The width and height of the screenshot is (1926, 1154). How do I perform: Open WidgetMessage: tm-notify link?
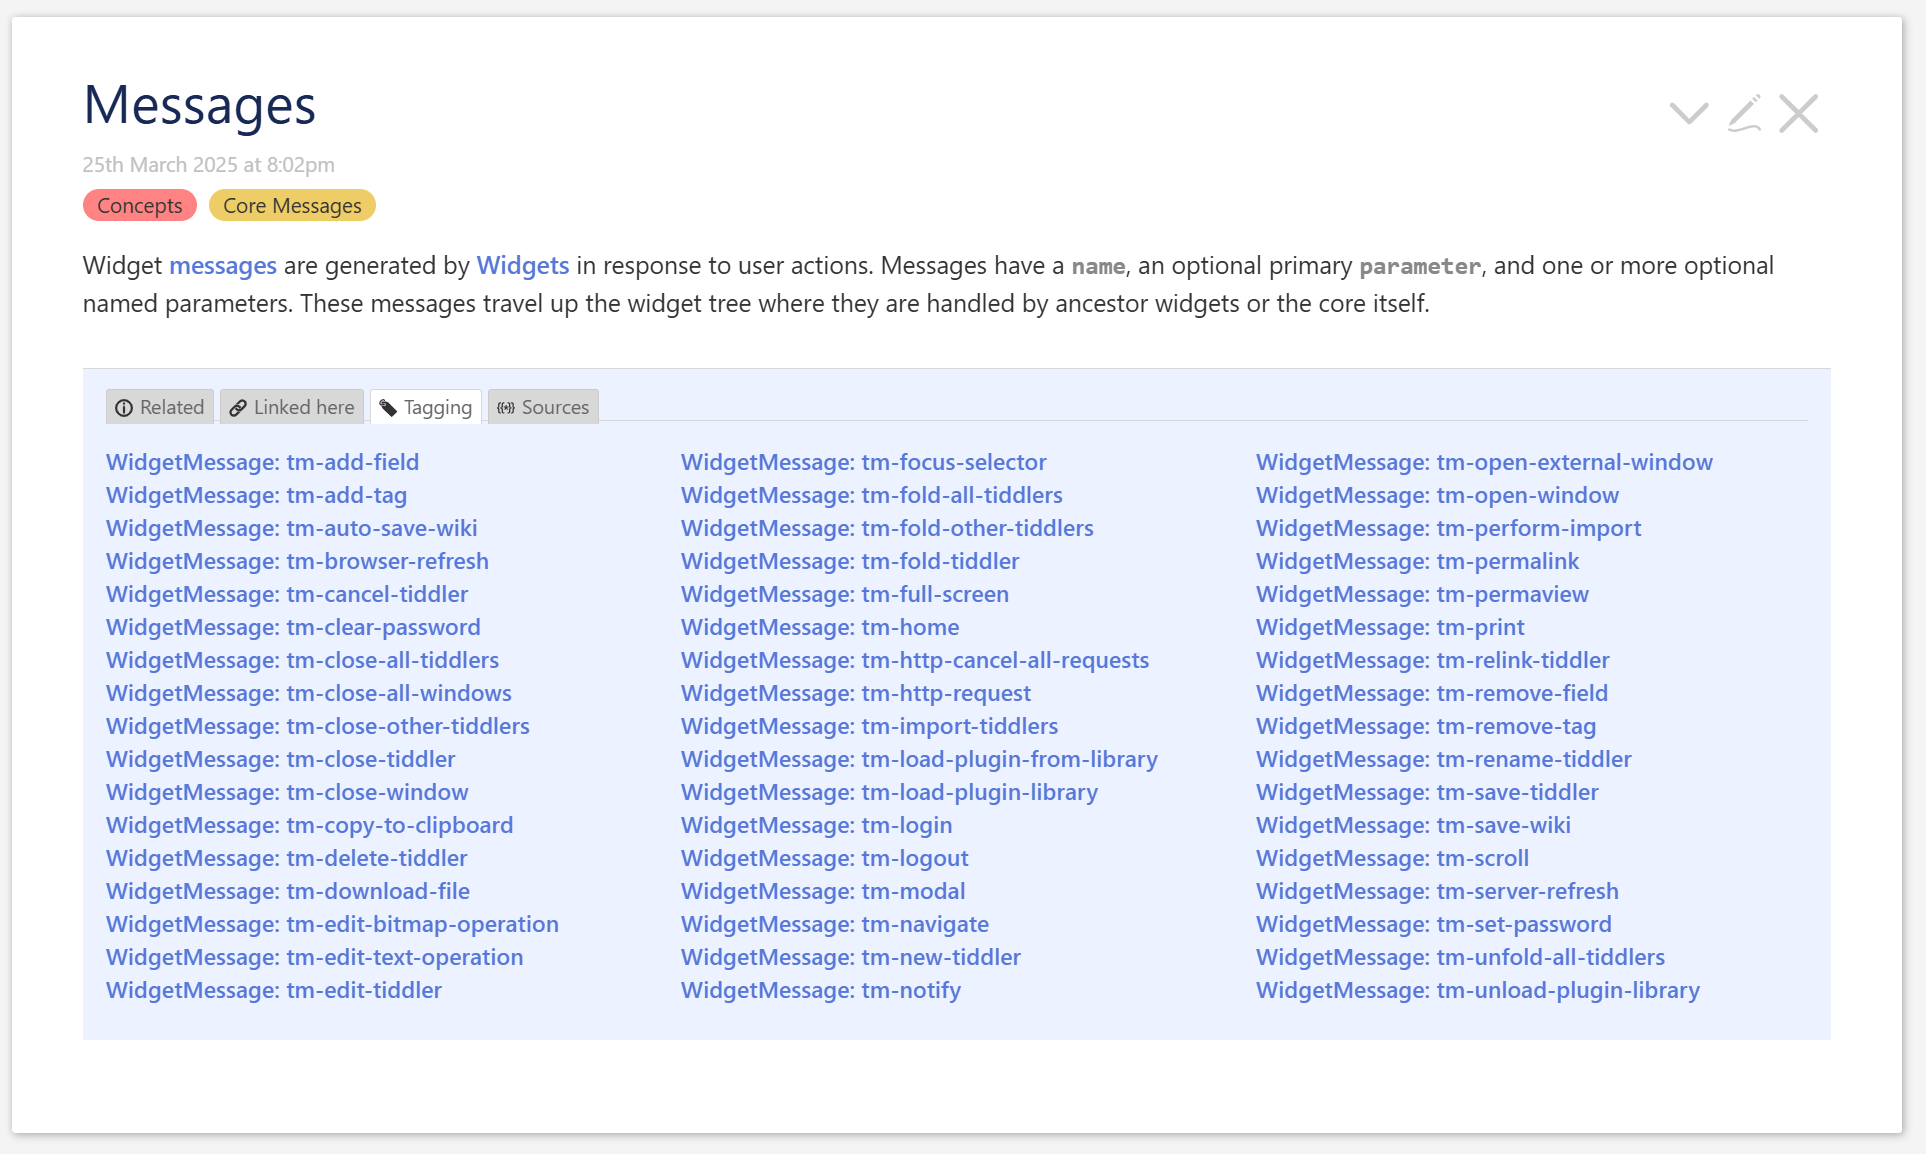pyautogui.click(x=821, y=990)
